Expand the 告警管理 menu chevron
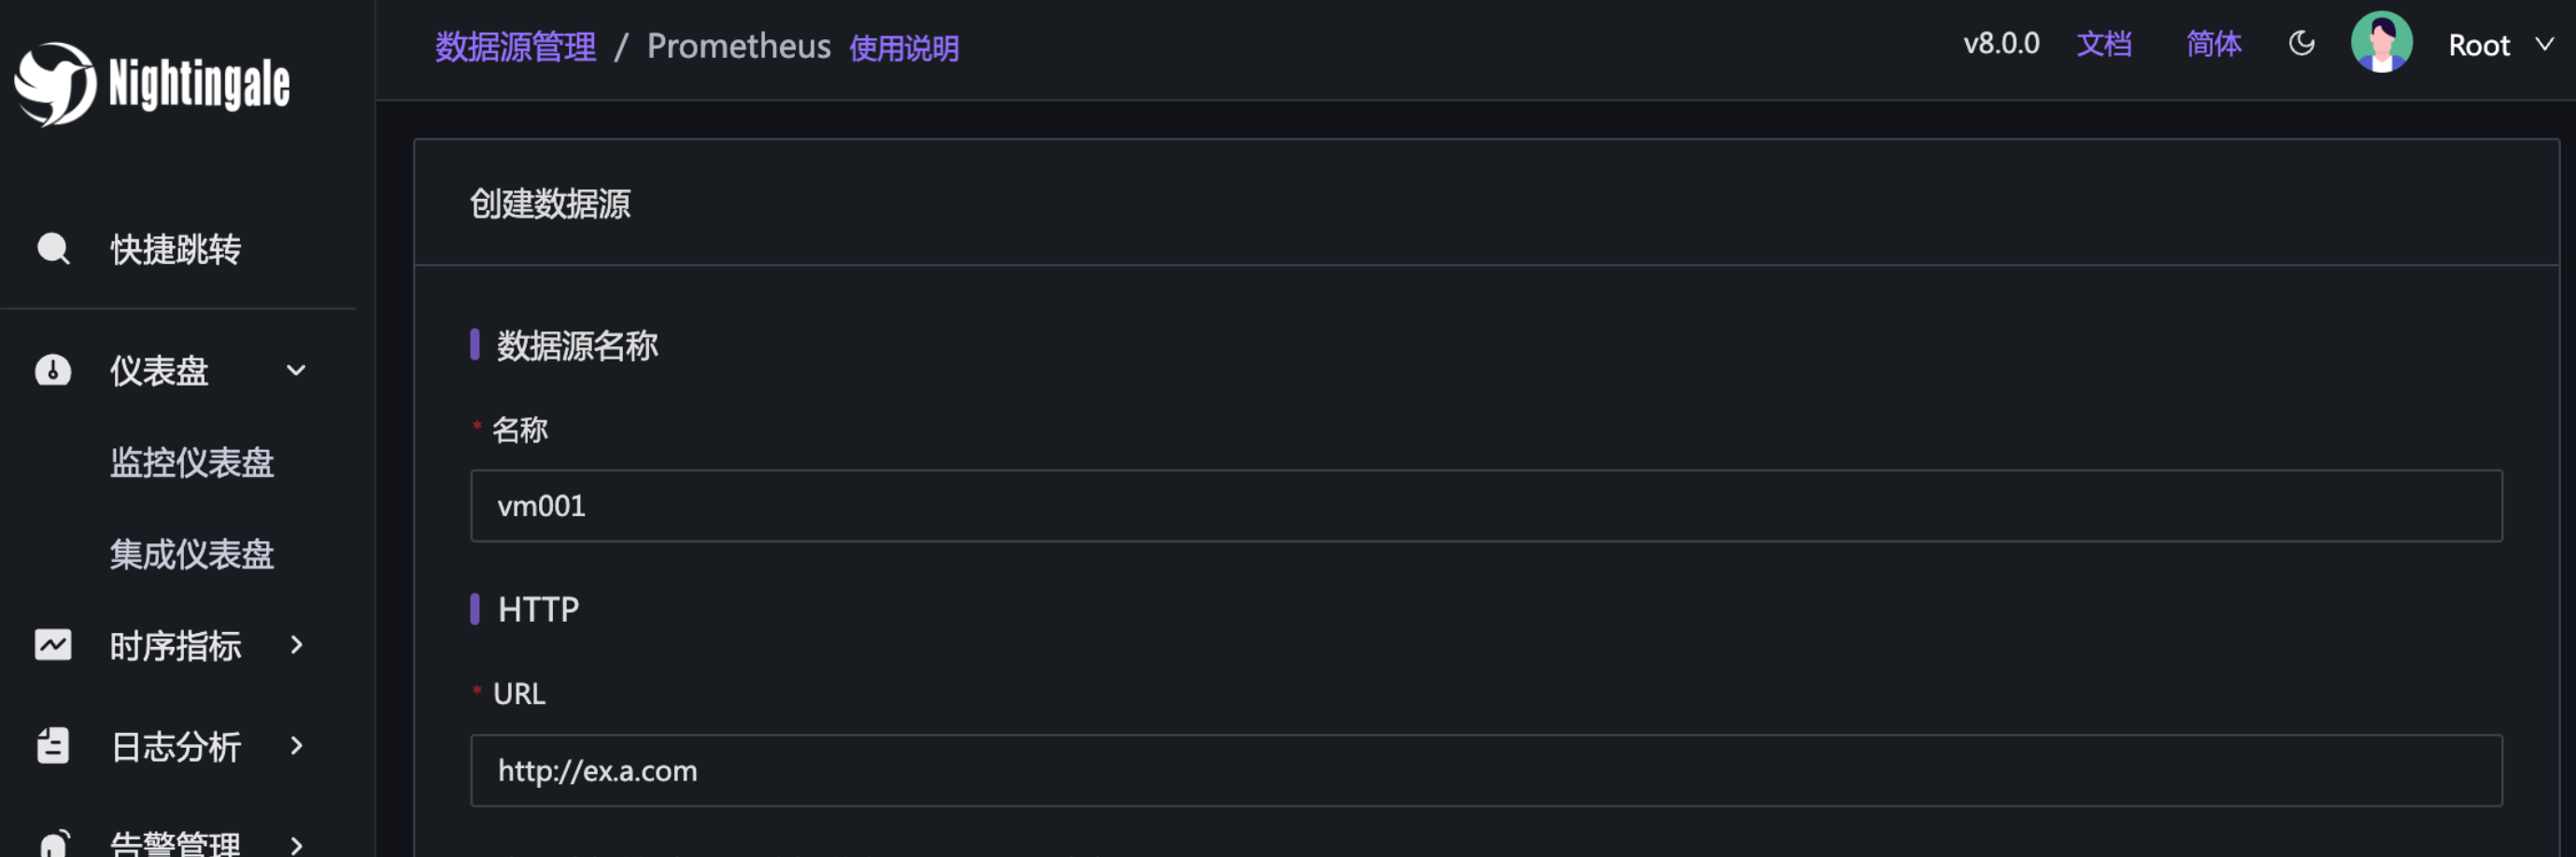The width and height of the screenshot is (2576, 857). [296, 845]
